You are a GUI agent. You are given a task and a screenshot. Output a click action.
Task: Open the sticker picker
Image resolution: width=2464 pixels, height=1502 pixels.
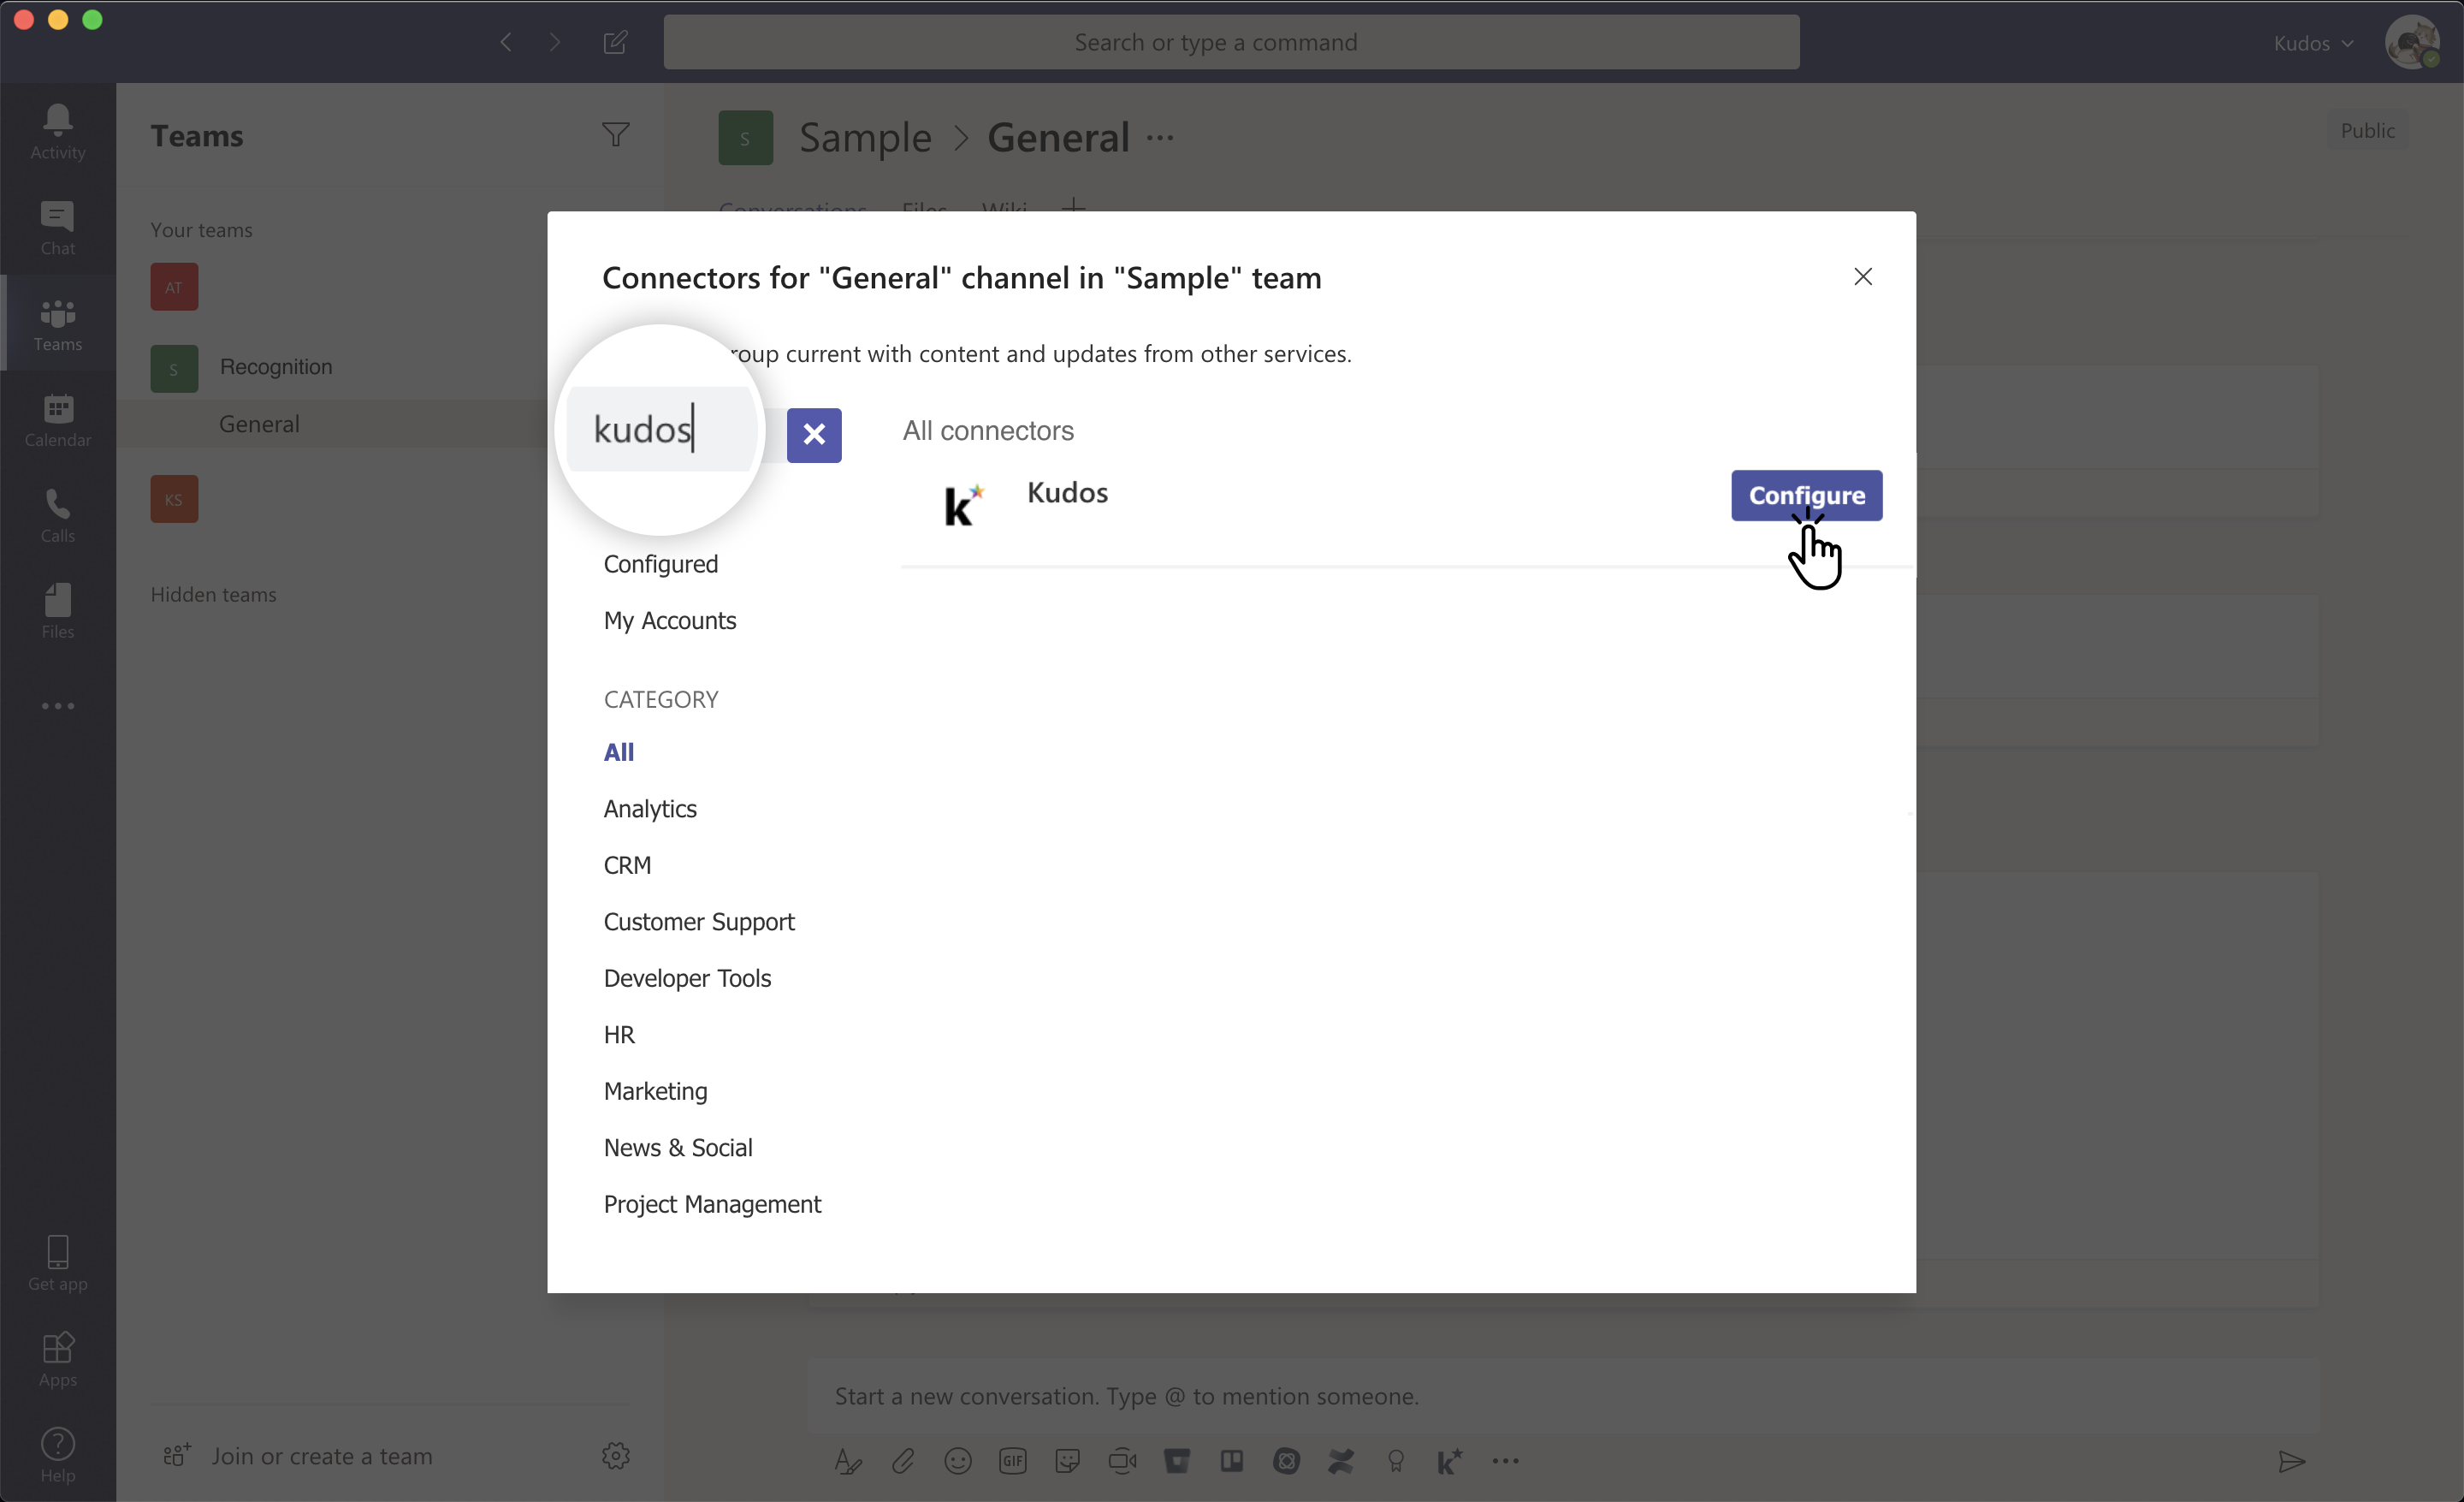[x=1067, y=1461]
